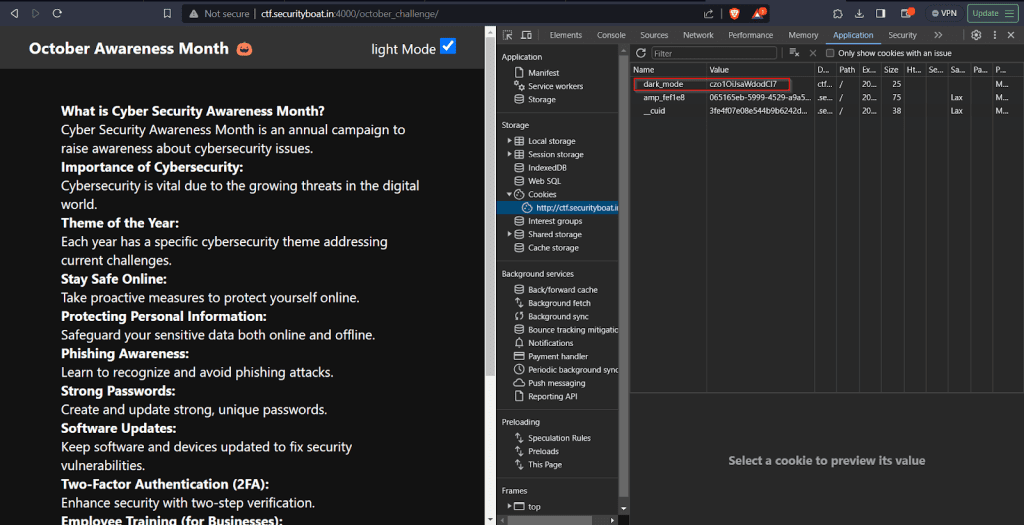Open Service workers section
Viewport: 1024px width, 525px height.
tap(555, 86)
